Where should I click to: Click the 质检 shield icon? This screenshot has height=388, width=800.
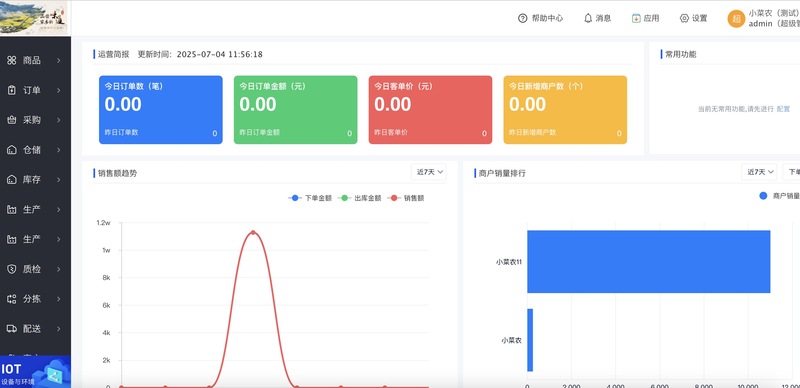click(12, 269)
